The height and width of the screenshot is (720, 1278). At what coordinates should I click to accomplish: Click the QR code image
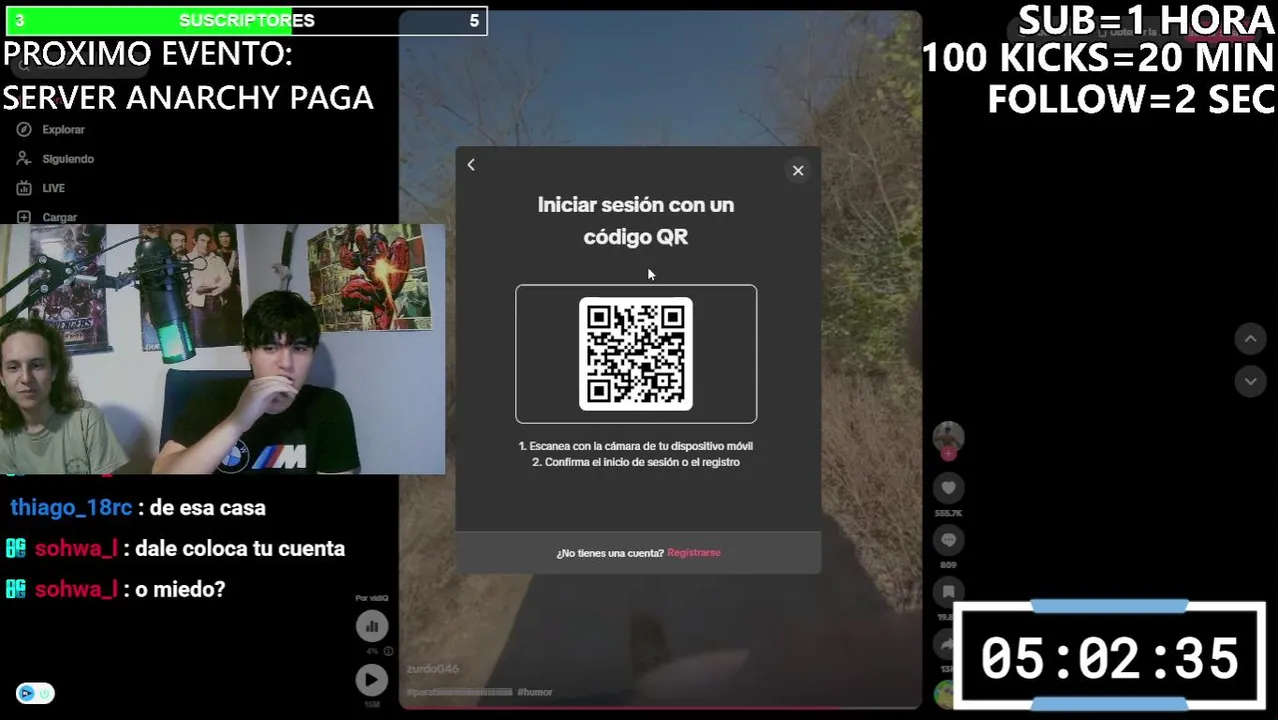[x=636, y=354]
